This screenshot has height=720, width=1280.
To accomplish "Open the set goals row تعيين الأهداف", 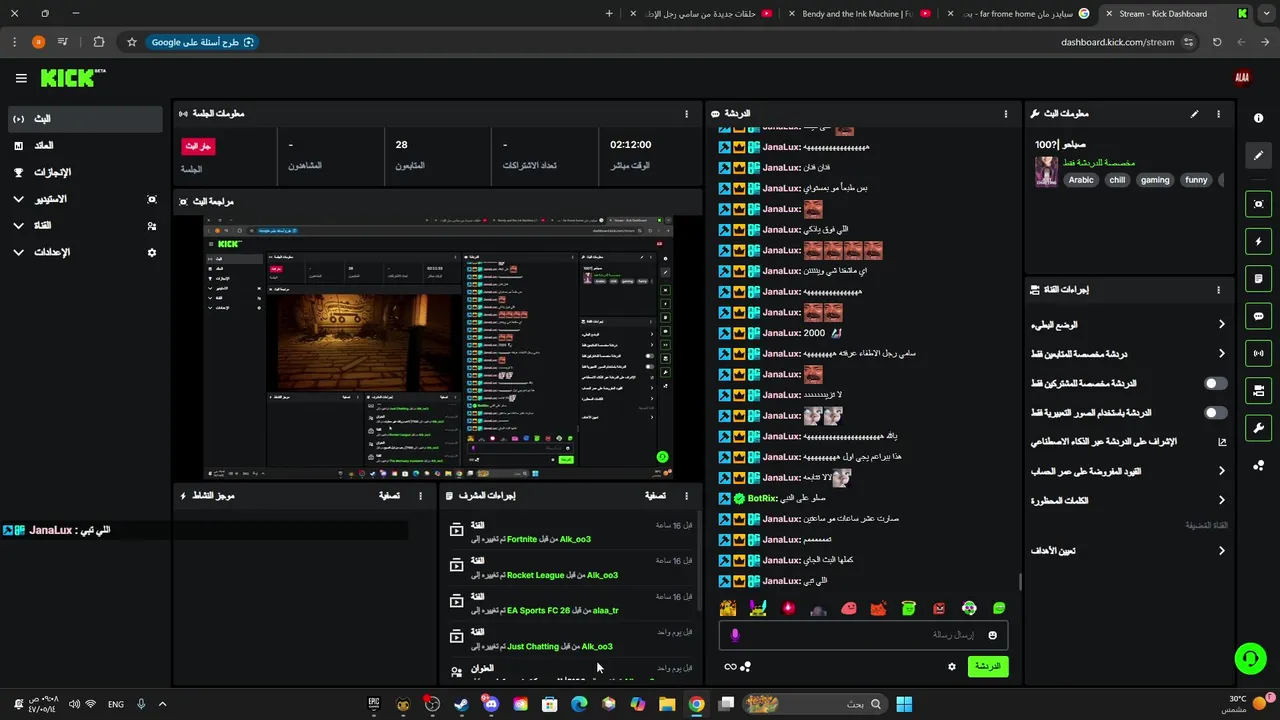I will click(1129, 550).
